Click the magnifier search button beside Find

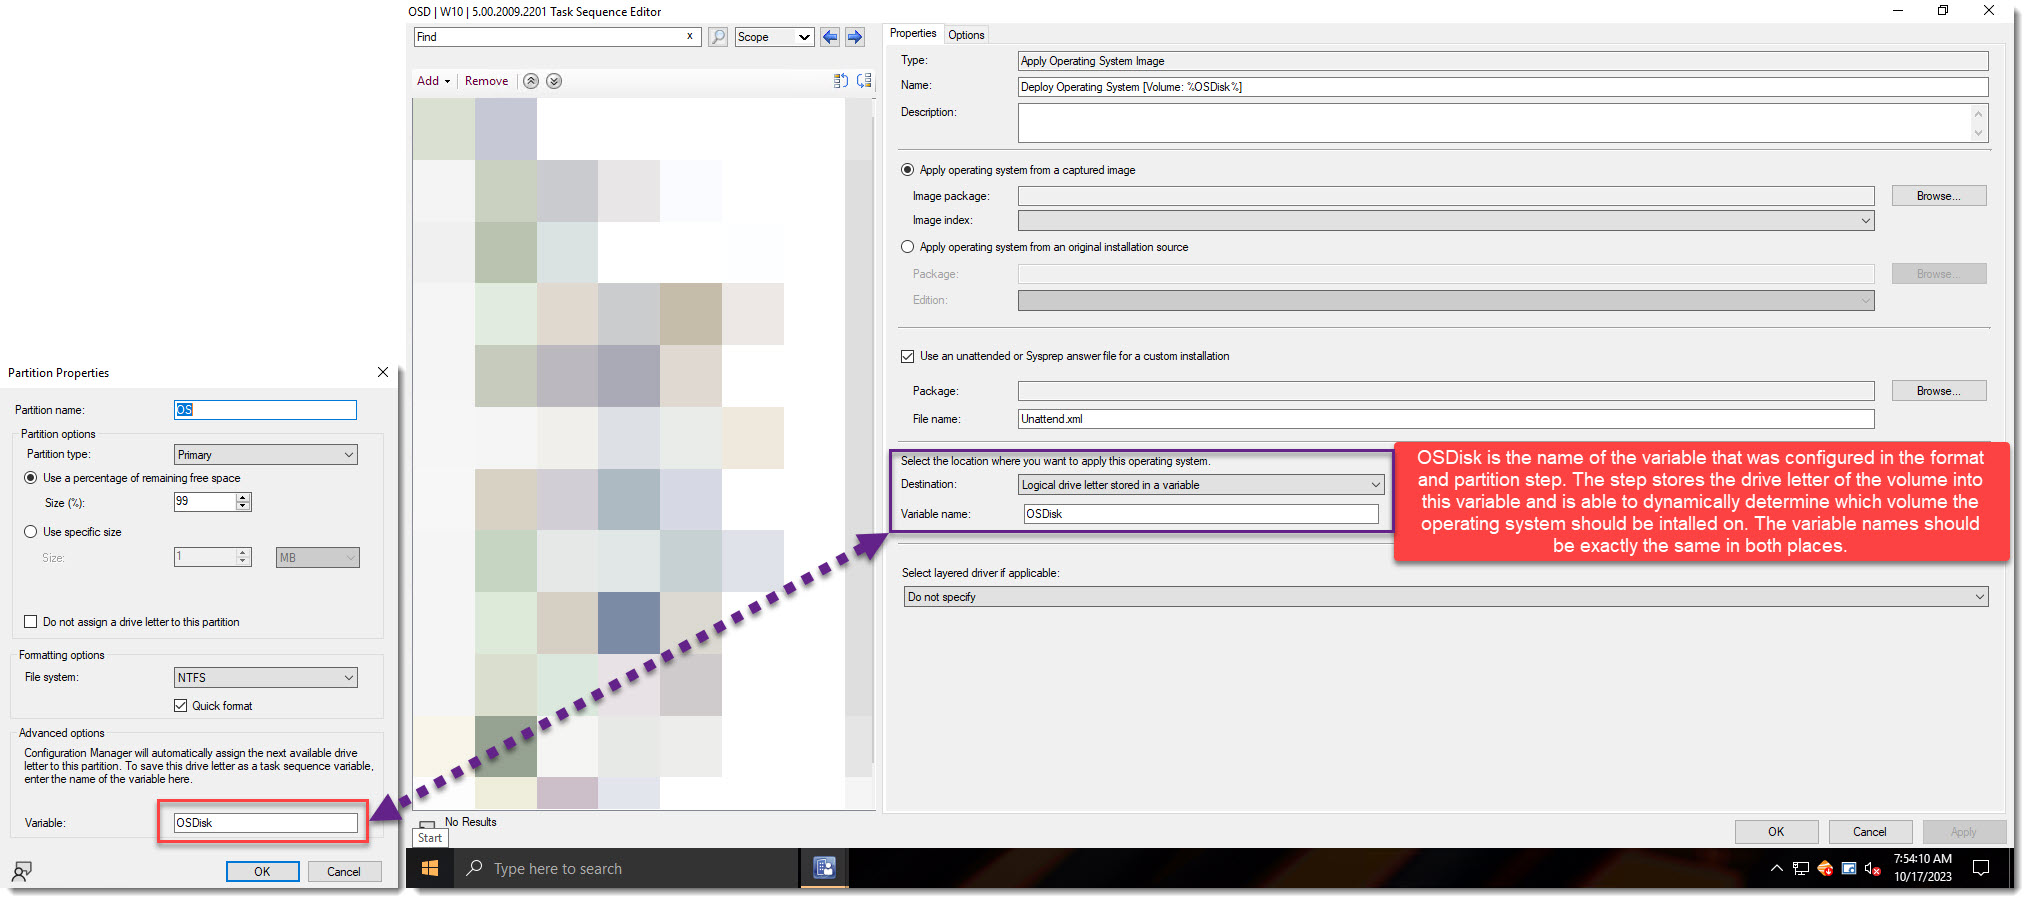pyautogui.click(x=718, y=37)
